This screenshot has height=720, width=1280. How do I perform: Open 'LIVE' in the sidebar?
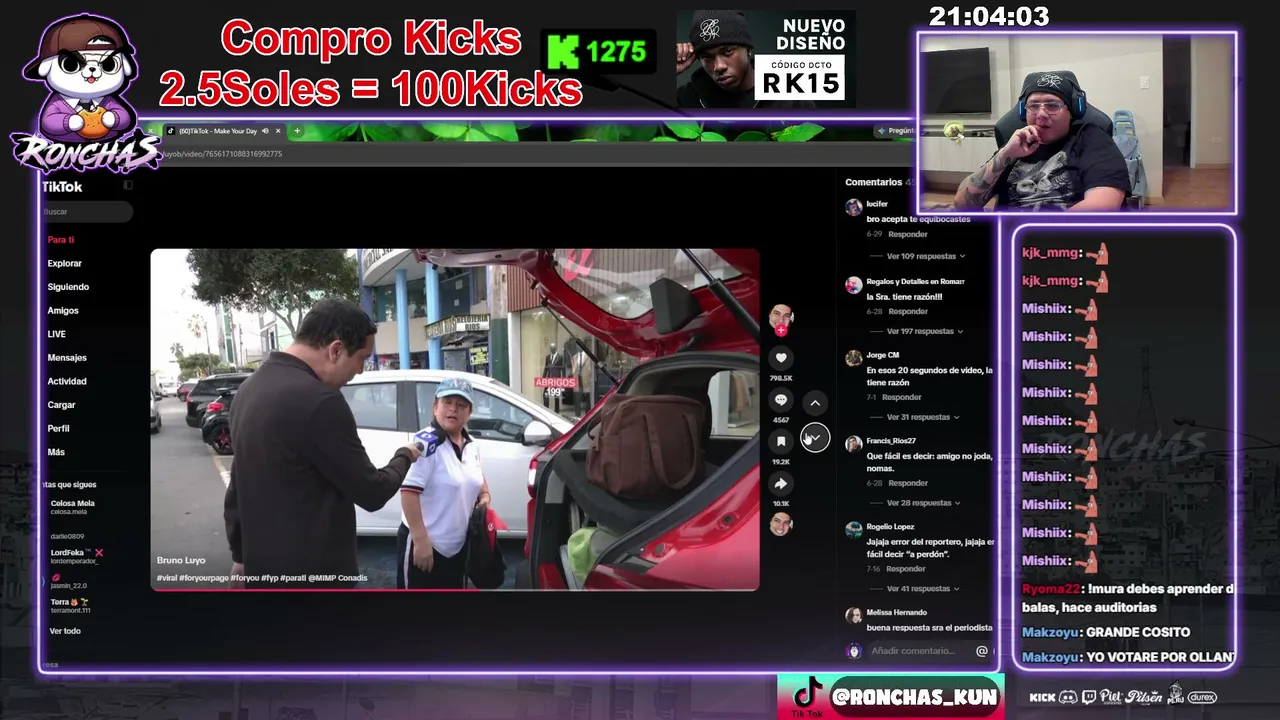pyautogui.click(x=56, y=334)
